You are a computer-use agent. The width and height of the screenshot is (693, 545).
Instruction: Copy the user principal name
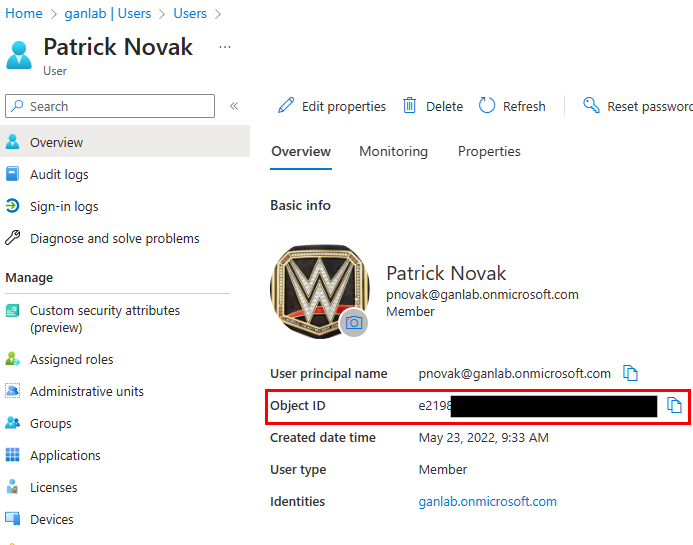pos(630,373)
